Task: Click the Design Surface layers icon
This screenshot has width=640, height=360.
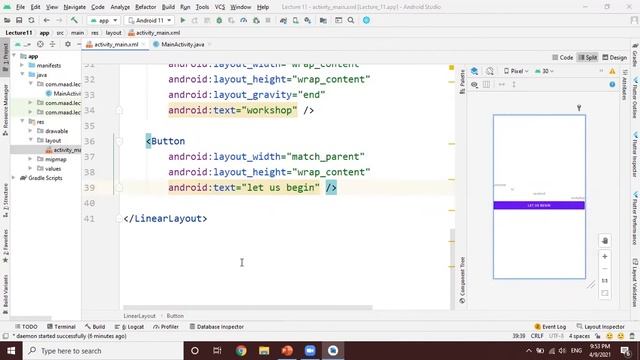Action: pyautogui.click(x=474, y=71)
